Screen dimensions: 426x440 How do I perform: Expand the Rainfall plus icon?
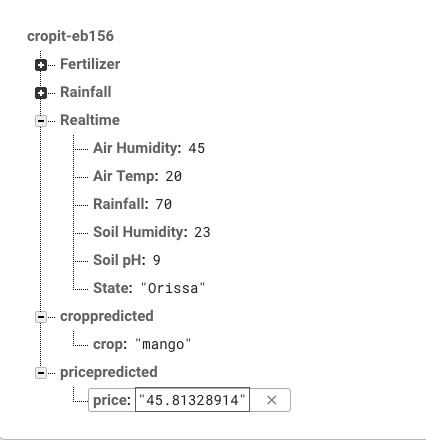(41, 93)
